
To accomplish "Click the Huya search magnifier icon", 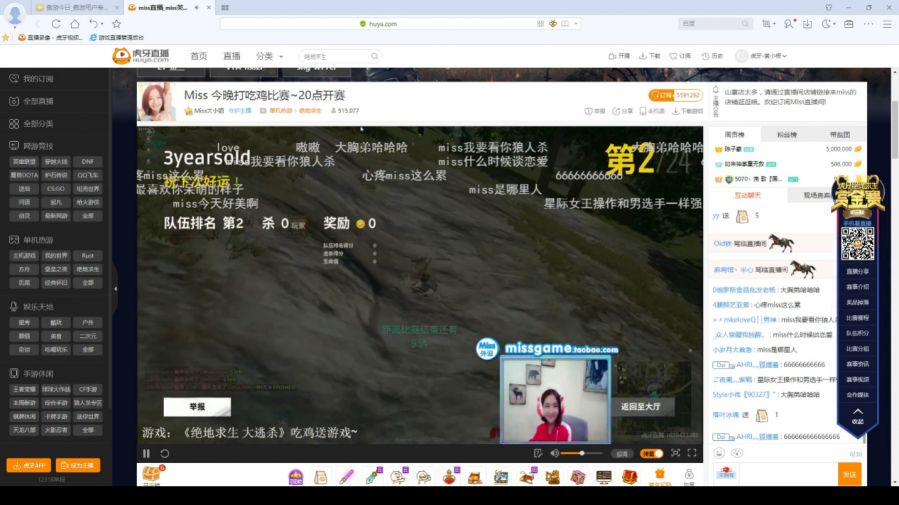I will click(x=374, y=56).
